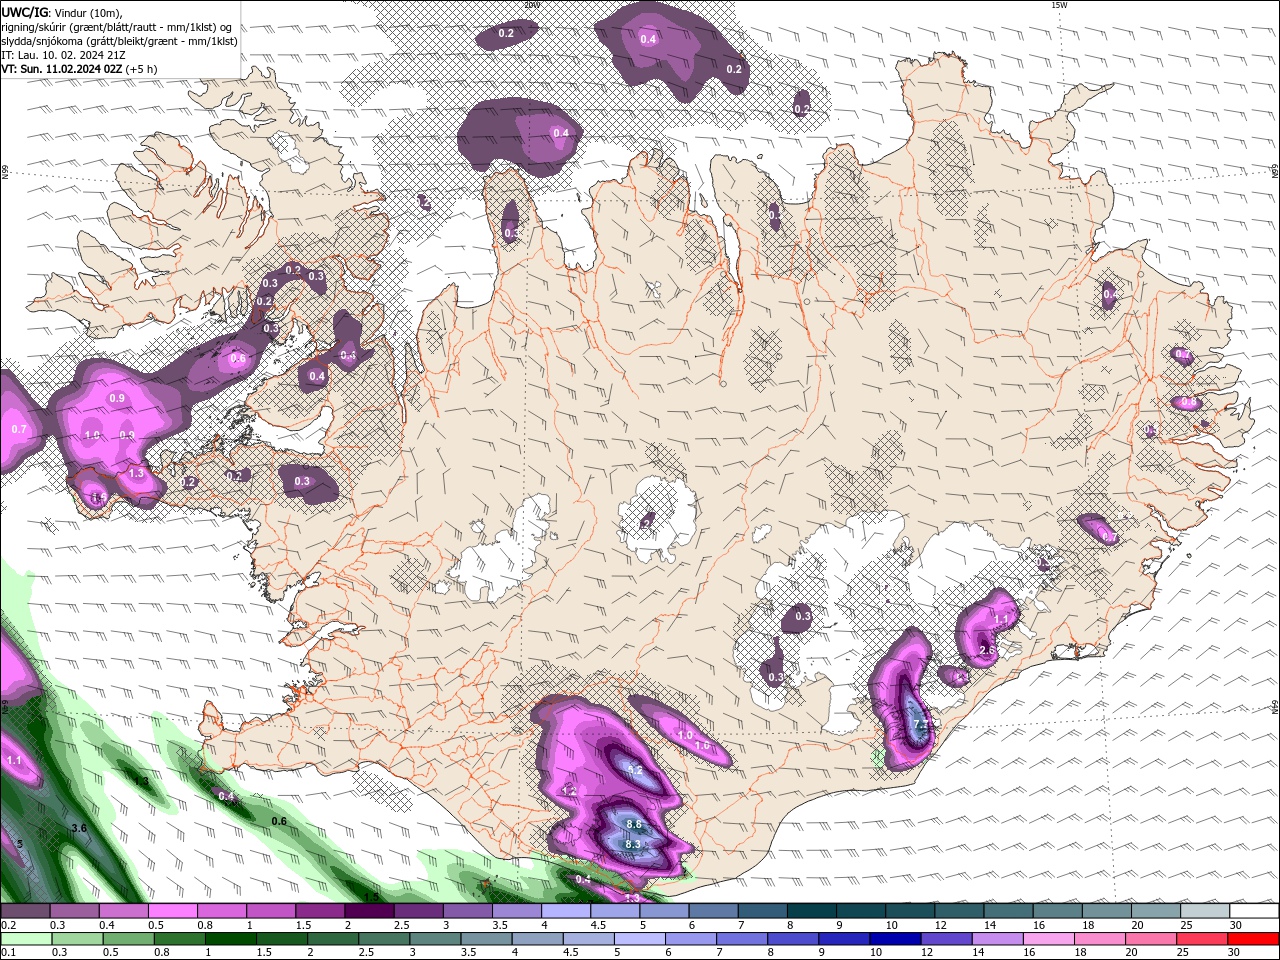The height and width of the screenshot is (960, 1280).
Task: Select the 'slydda/snjókoma (grátt/bleikt/grænt' description line
Action: (x=119, y=41)
